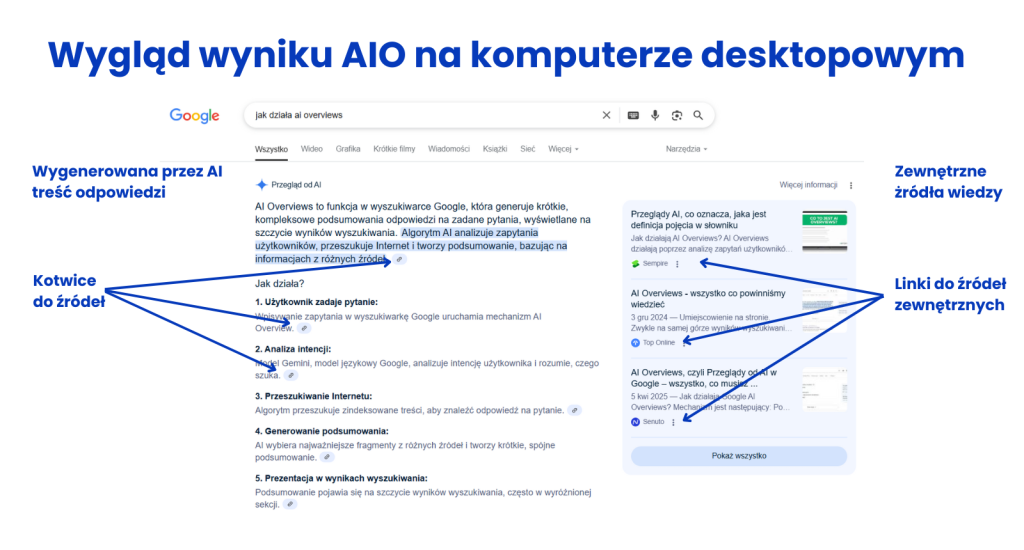Viewport: 1024px width, 550px height.
Task: Open the Senuto source thumbnail
Action: [824, 389]
